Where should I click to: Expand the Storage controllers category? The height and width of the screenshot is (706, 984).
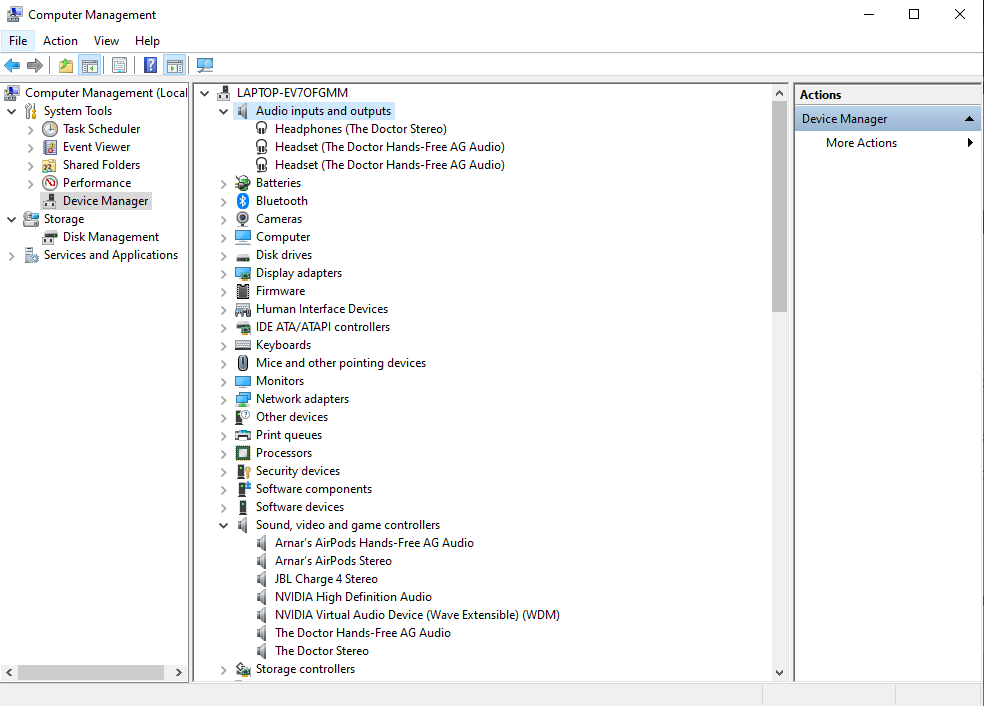(x=223, y=670)
